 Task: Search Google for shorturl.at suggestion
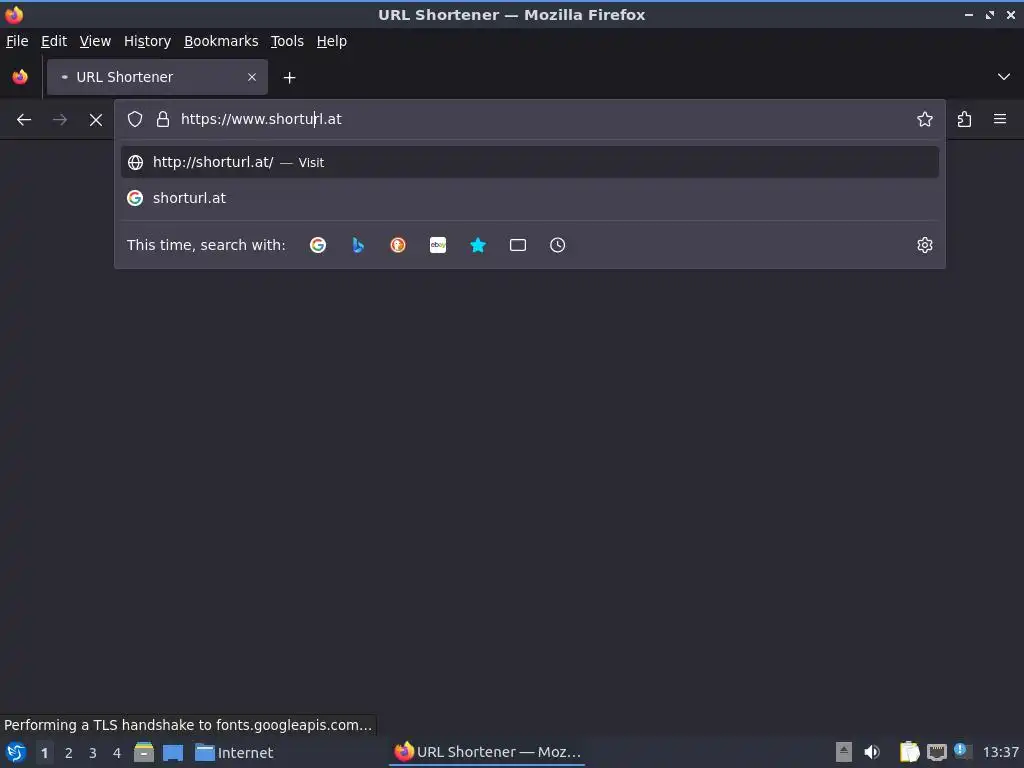pos(530,198)
